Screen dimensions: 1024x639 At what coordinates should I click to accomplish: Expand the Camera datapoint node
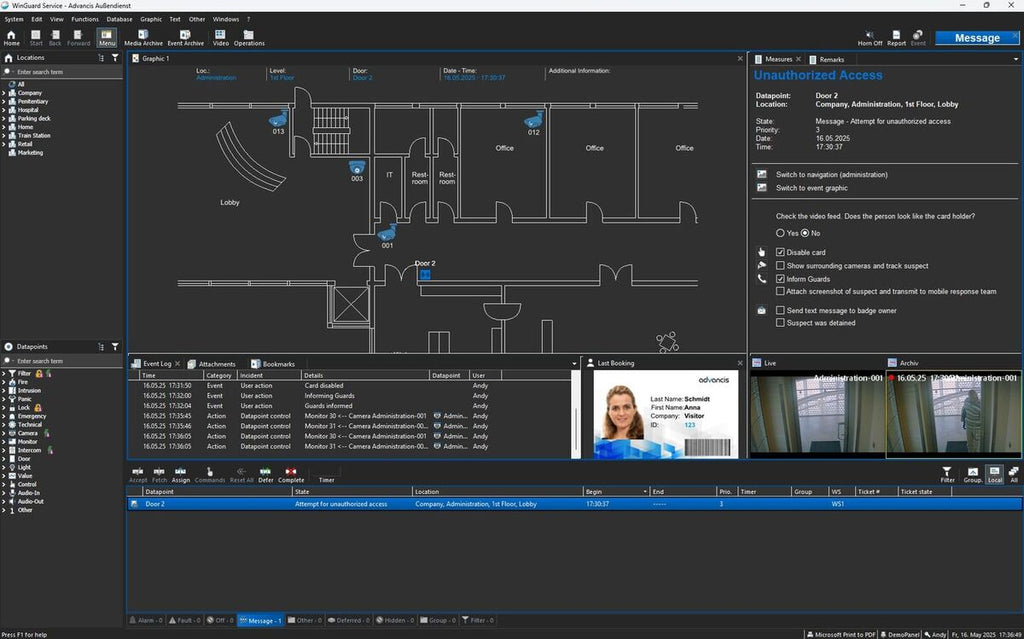tap(4, 433)
